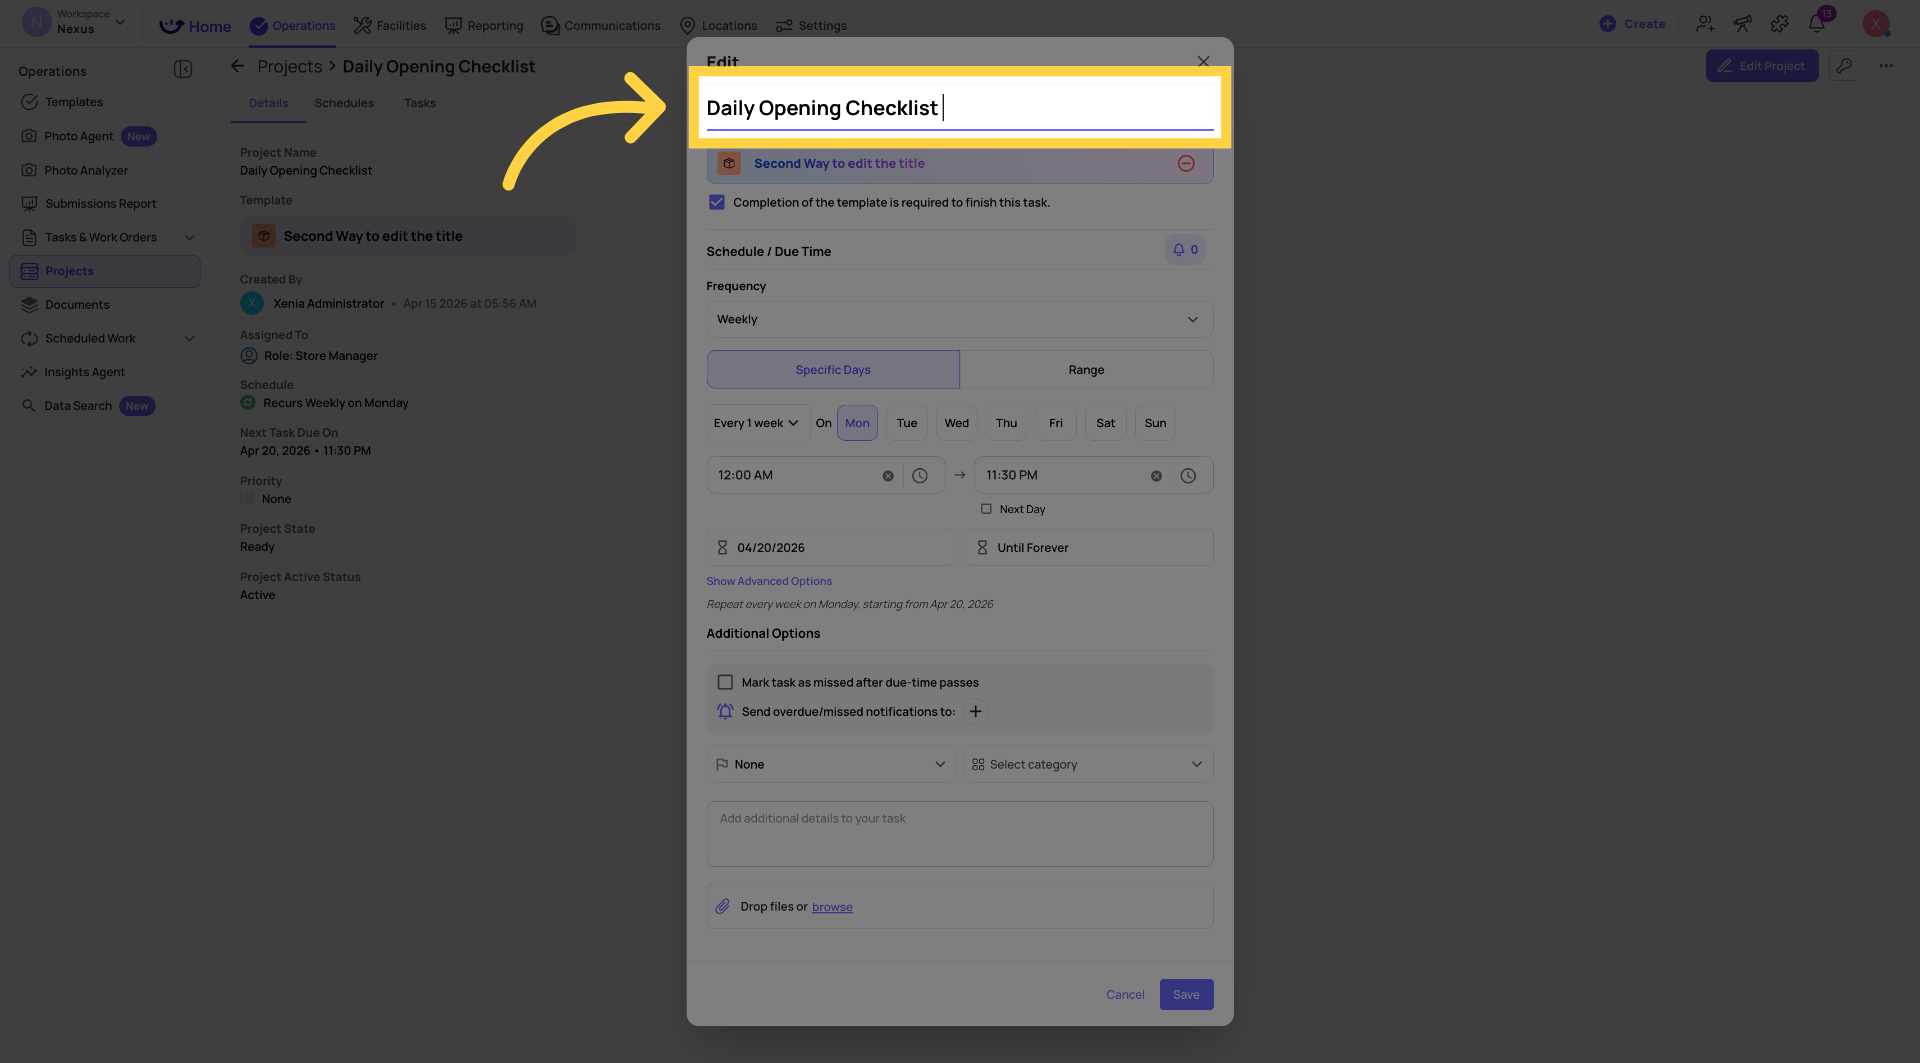This screenshot has height=1063, width=1920.
Task: Open the Until Forever end date picker
Action: (x=1090, y=548)
